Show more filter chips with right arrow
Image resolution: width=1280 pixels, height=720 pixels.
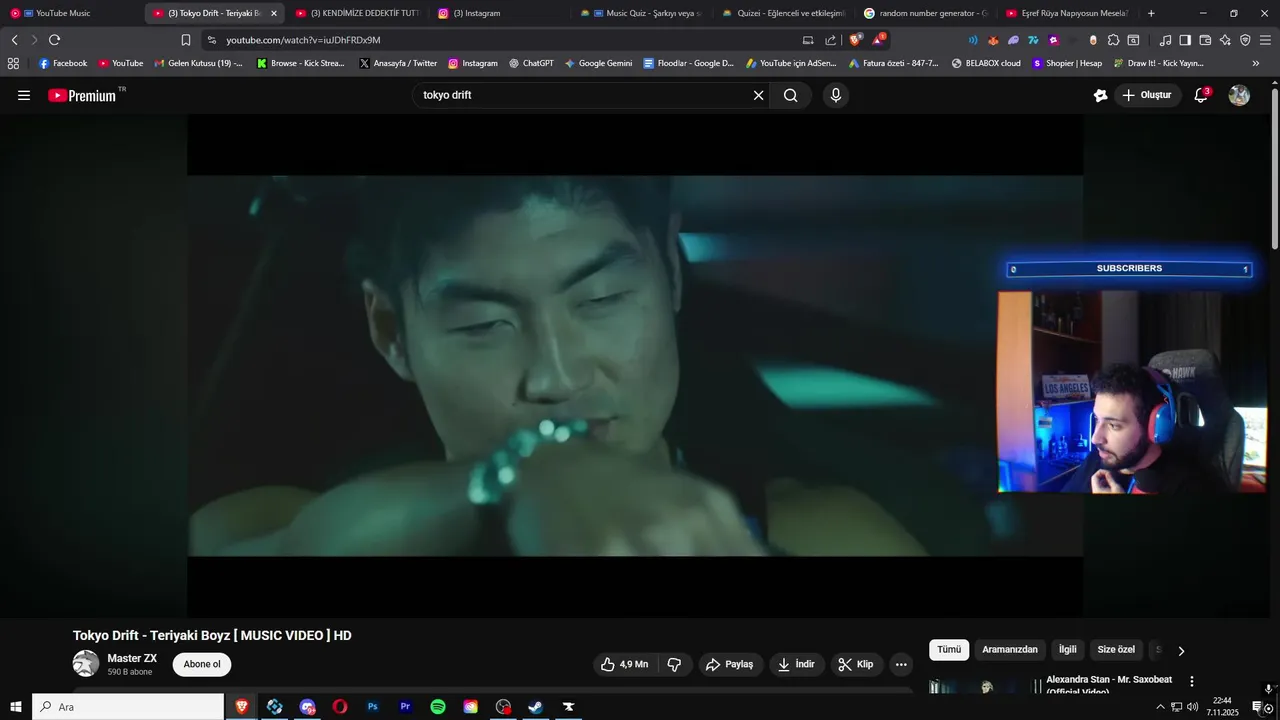(1181, 651)
